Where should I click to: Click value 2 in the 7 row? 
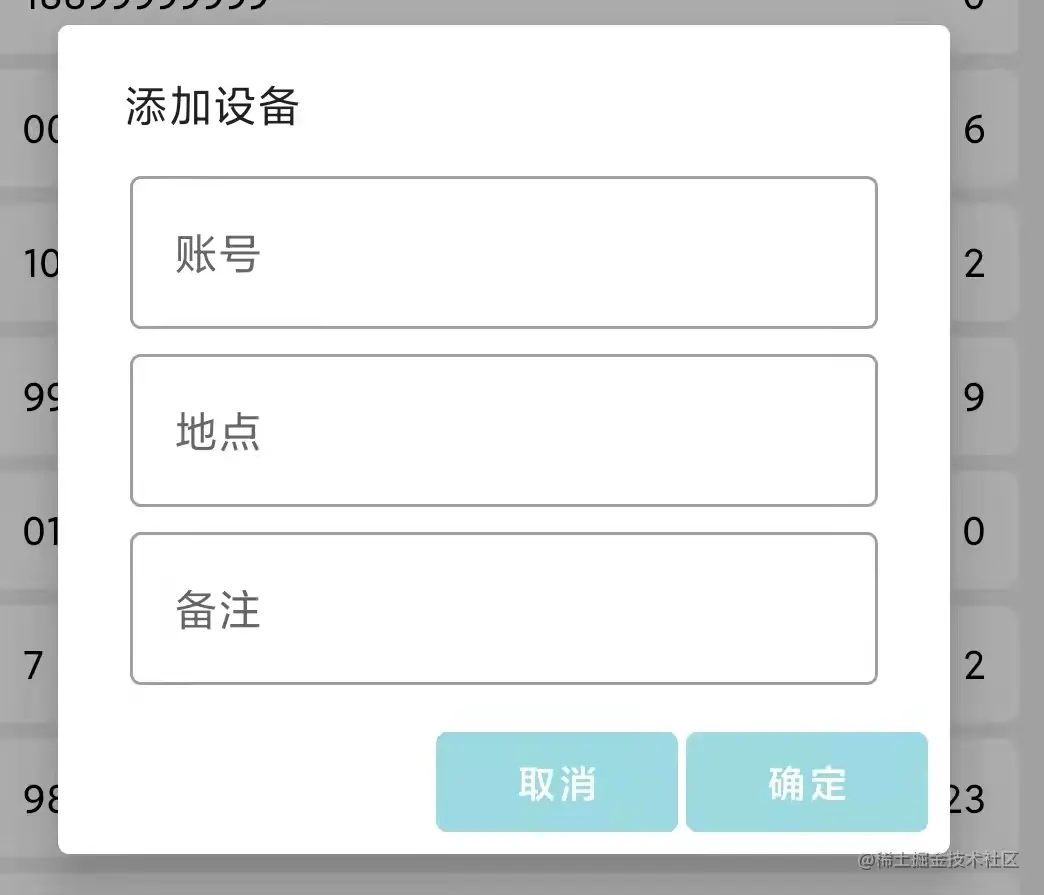click(x=975, y=665)
